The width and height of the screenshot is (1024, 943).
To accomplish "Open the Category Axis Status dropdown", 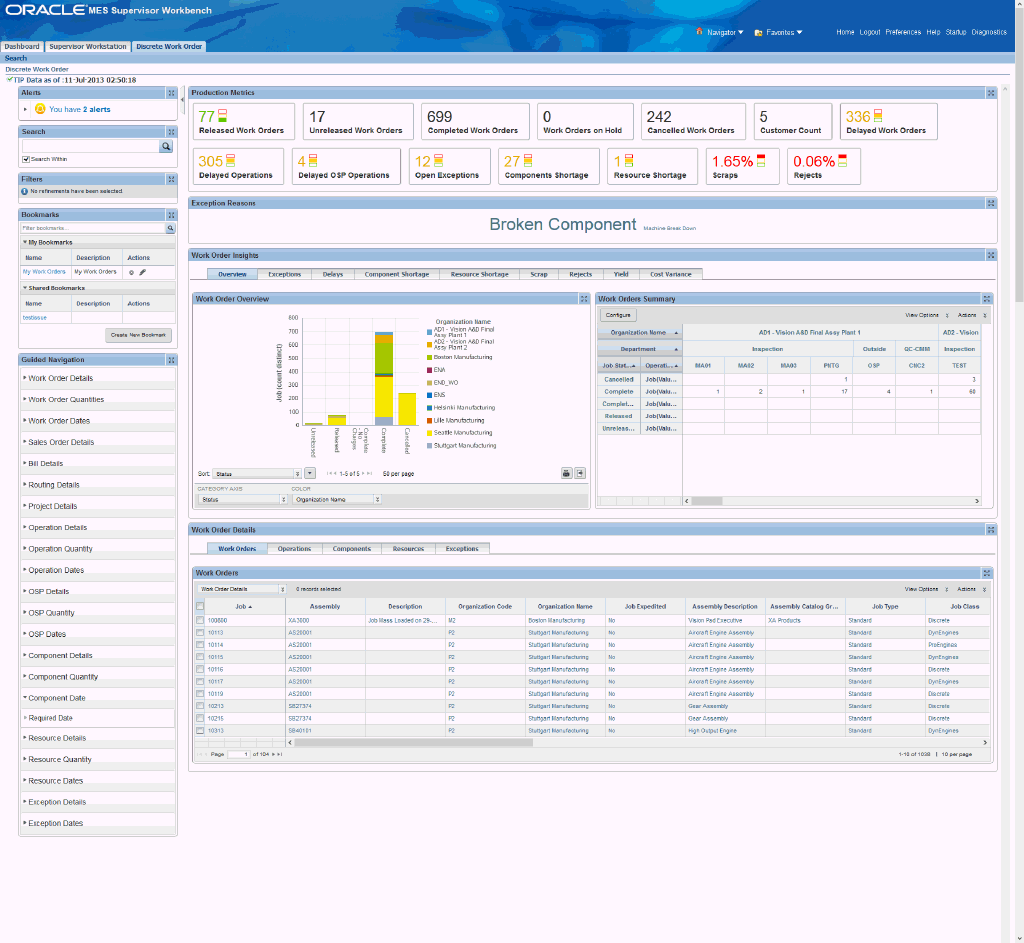I will [x=242, y=500].
